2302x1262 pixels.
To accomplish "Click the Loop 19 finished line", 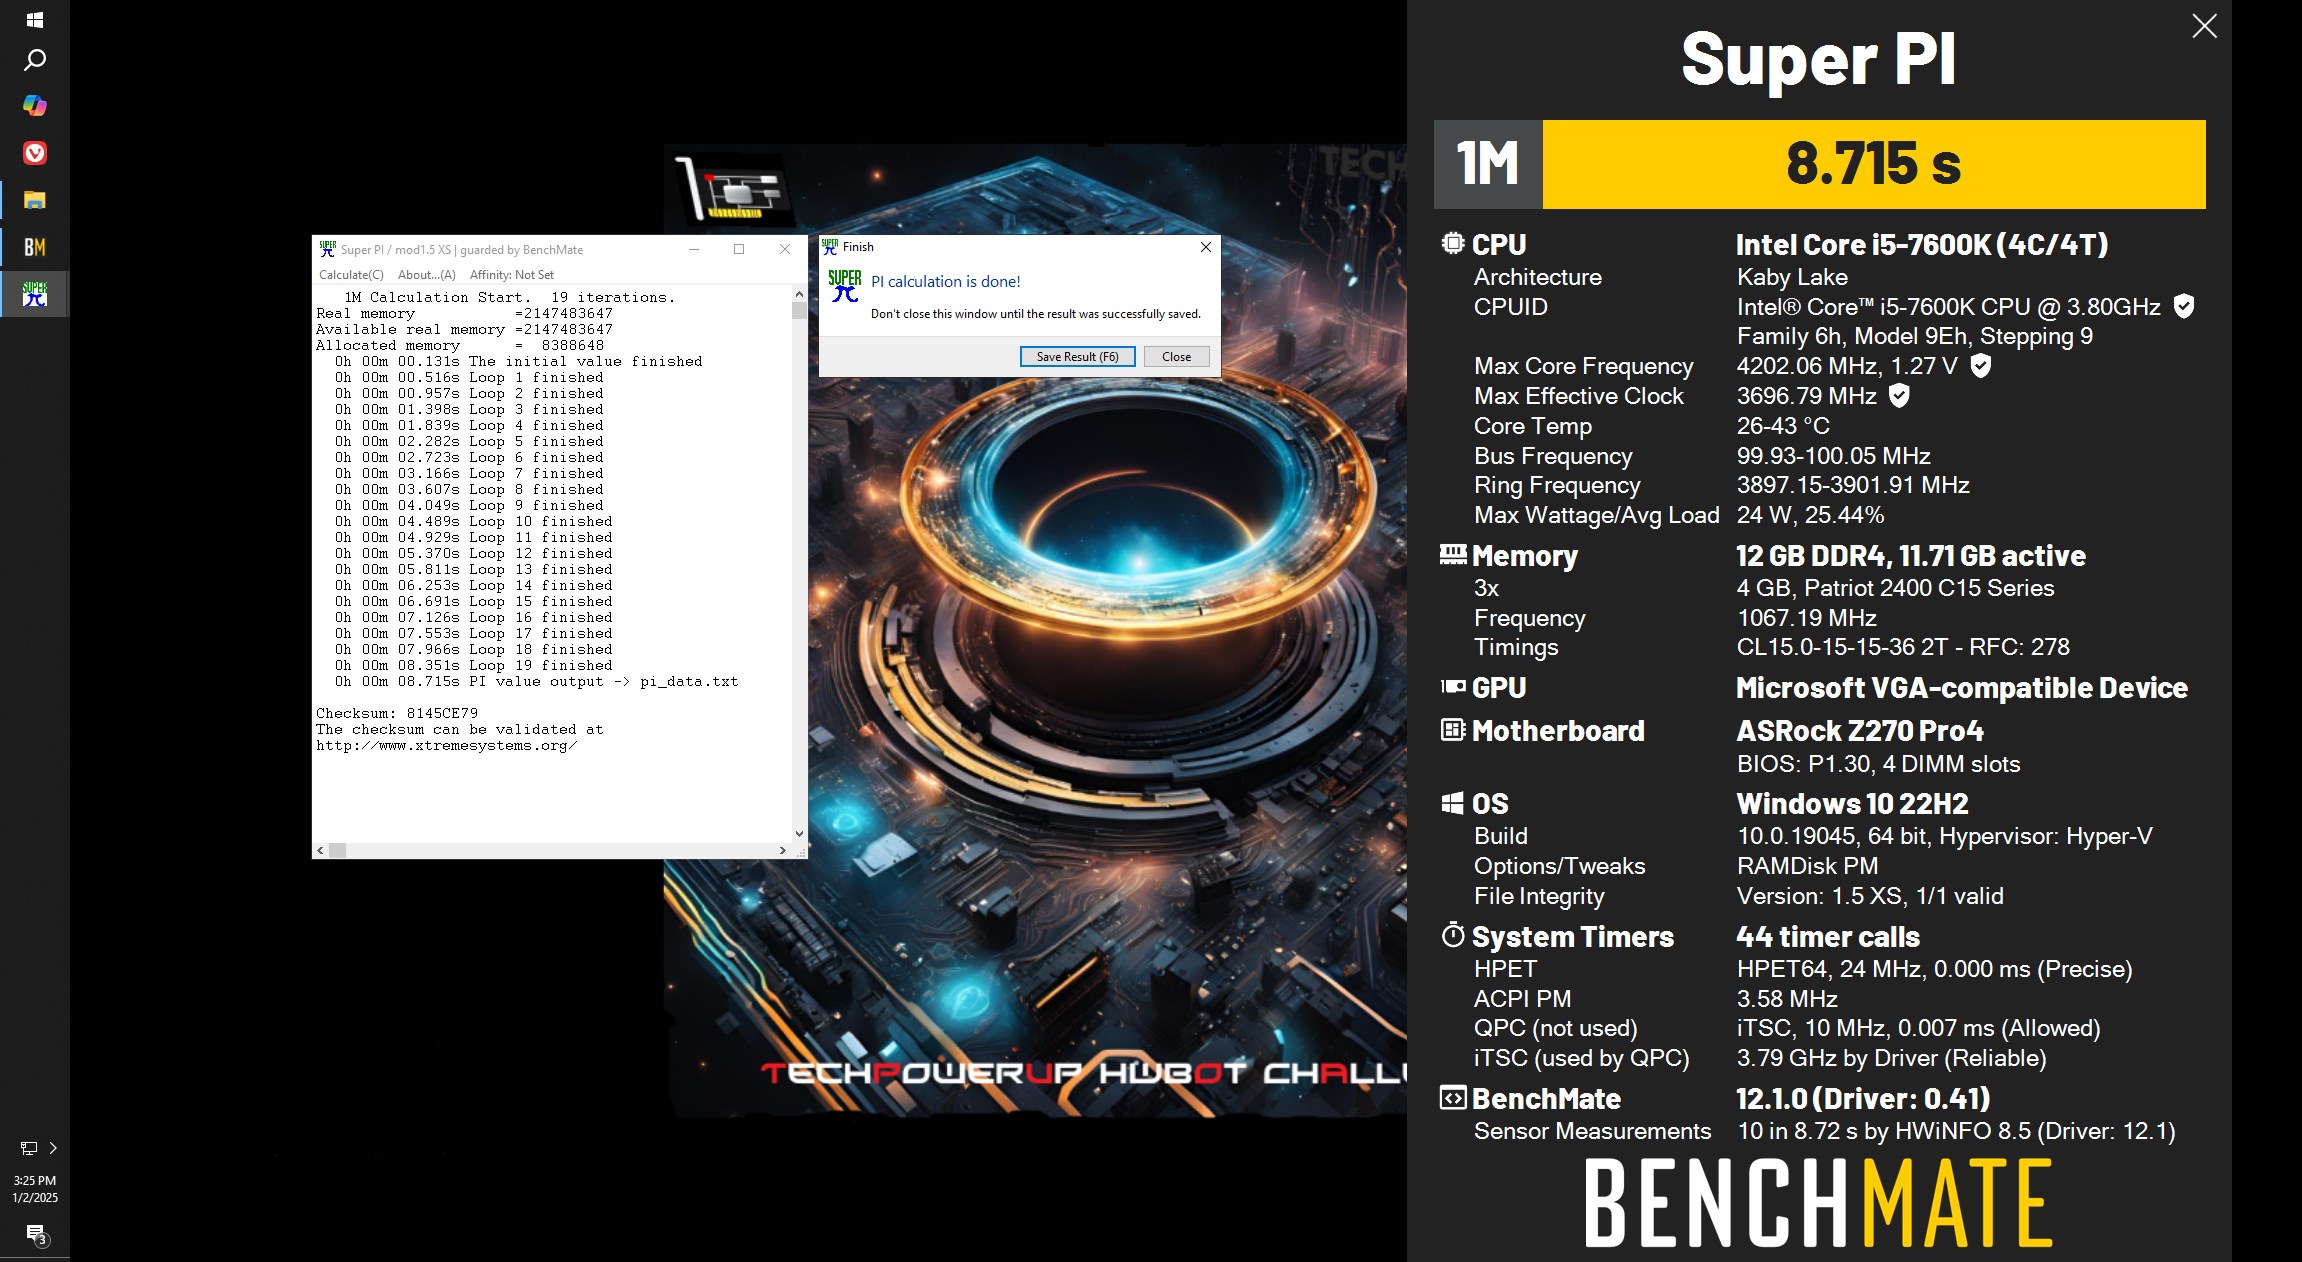I will (474, 665).
